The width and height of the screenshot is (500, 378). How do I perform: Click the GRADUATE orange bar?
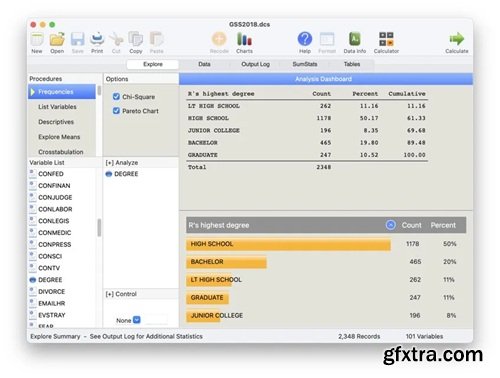(x=207, y=298)
